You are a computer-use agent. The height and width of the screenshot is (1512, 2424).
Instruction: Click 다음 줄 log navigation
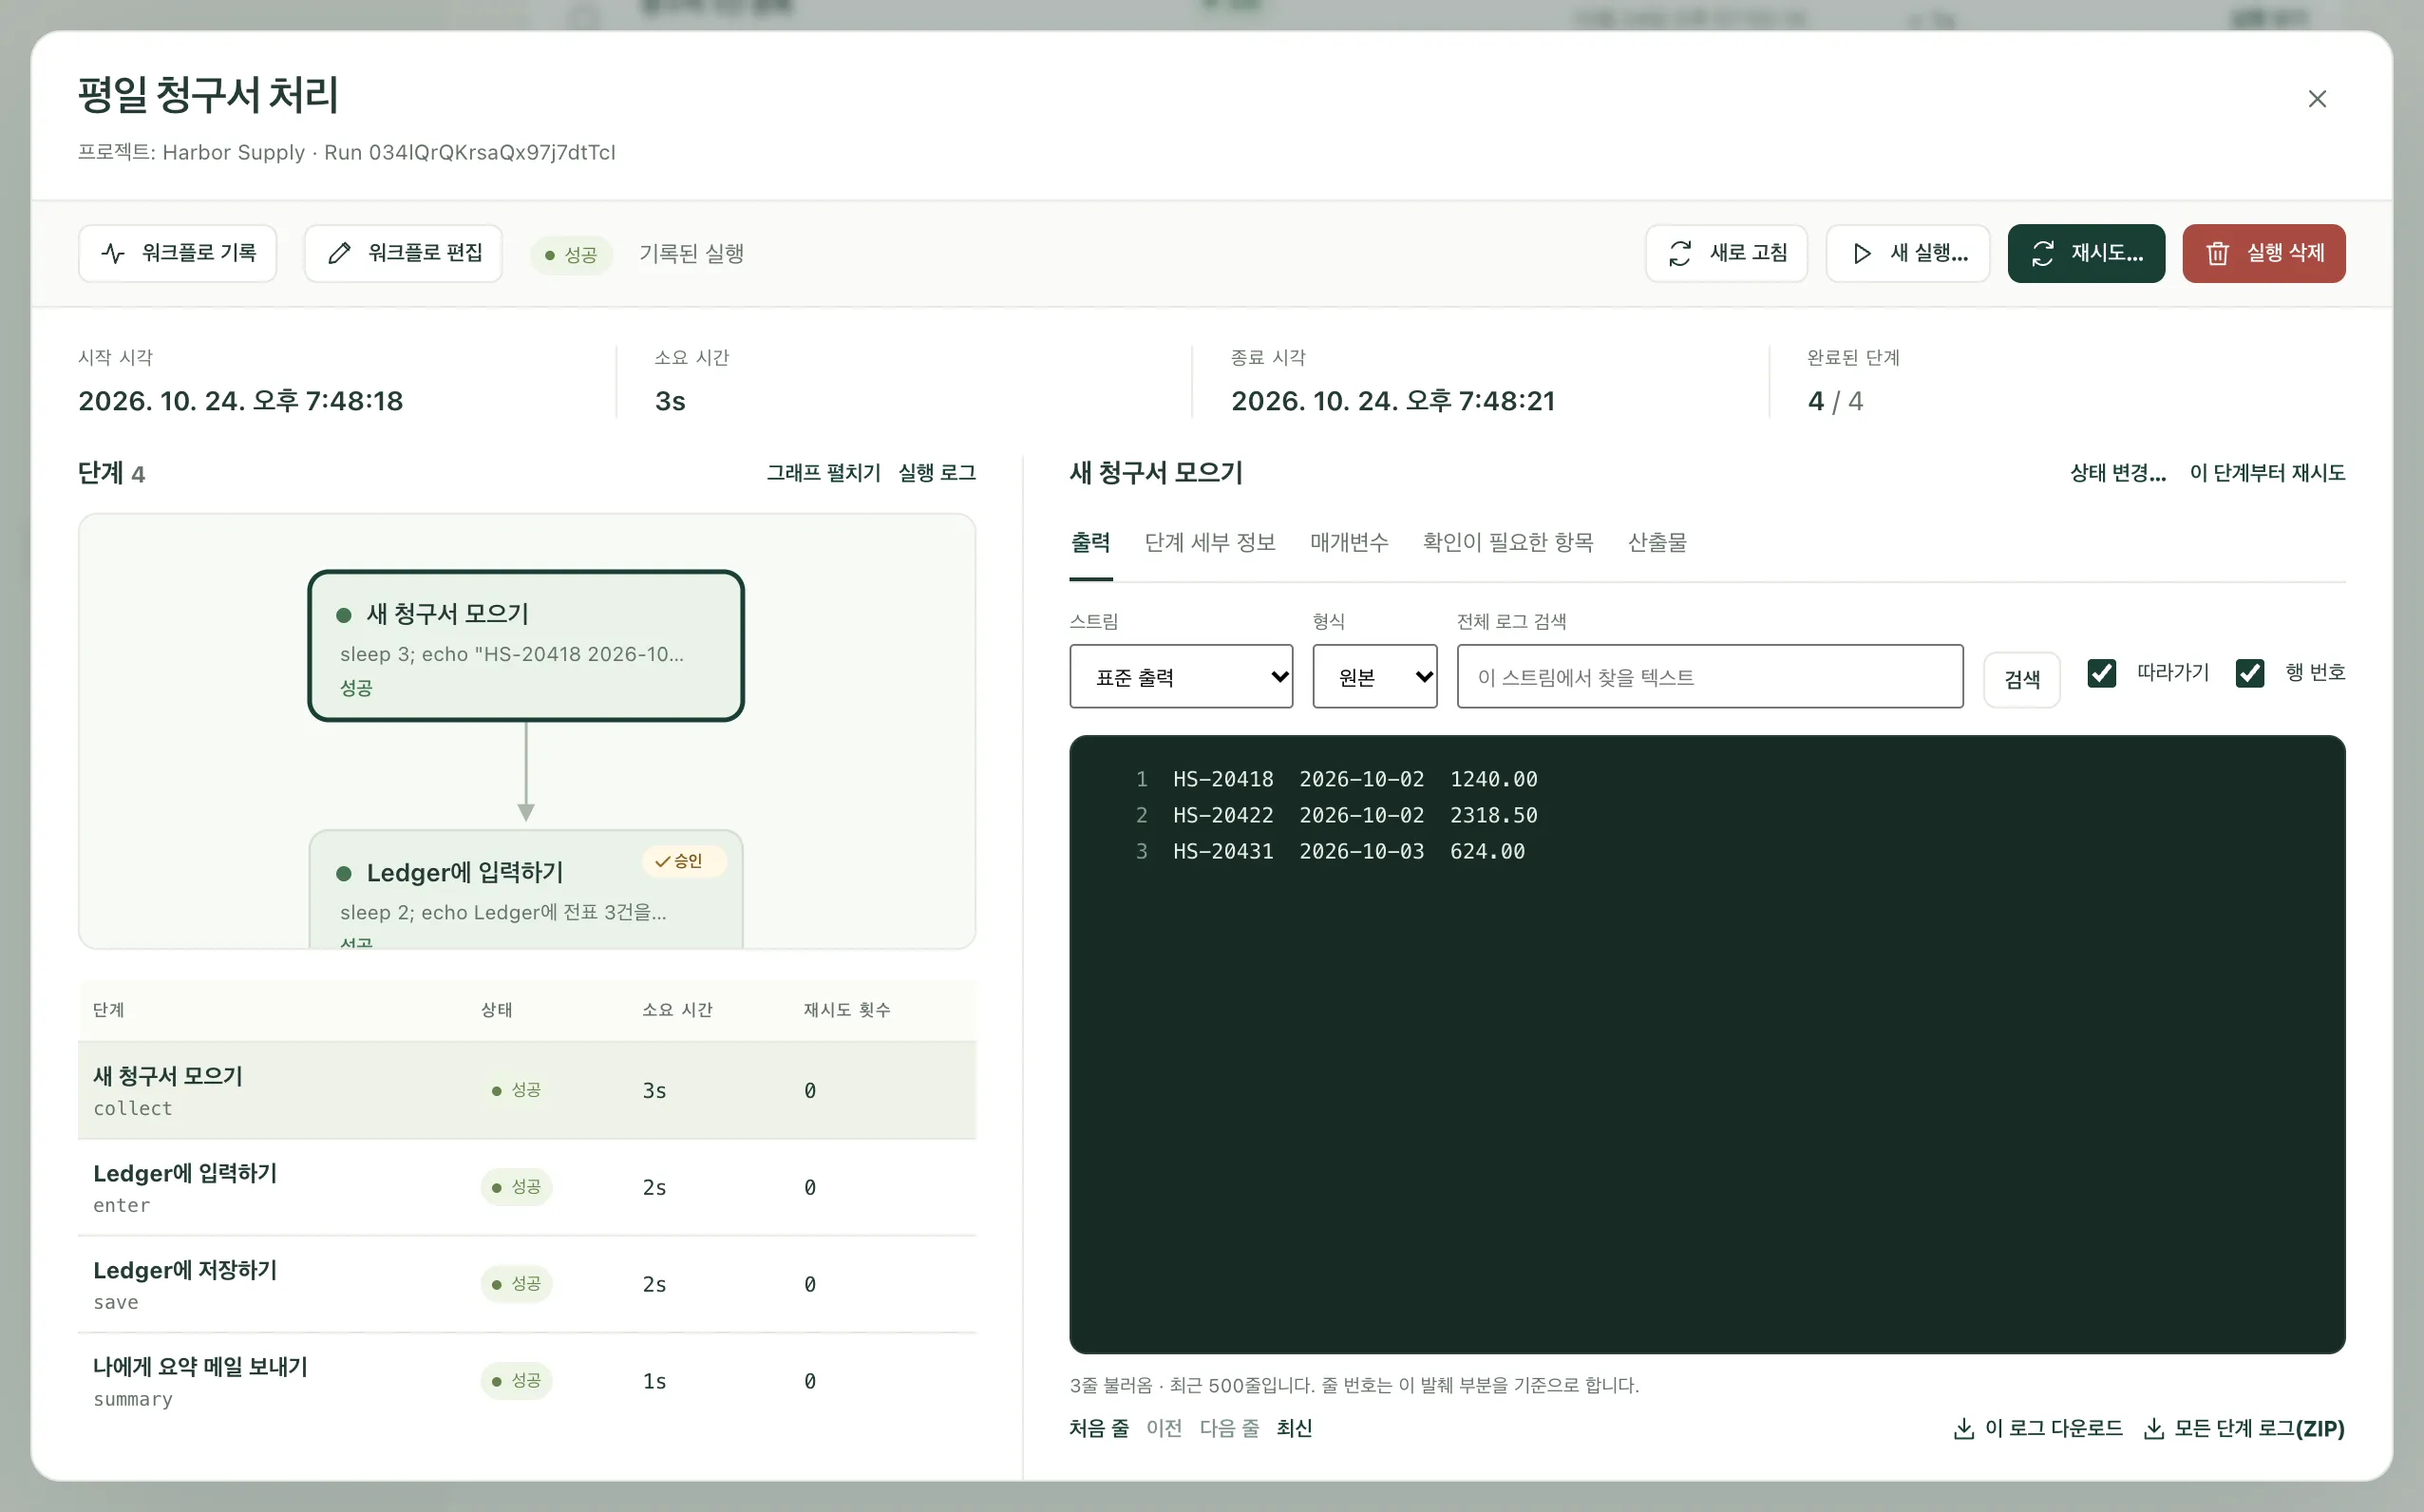click(x=1229, y=1428)
